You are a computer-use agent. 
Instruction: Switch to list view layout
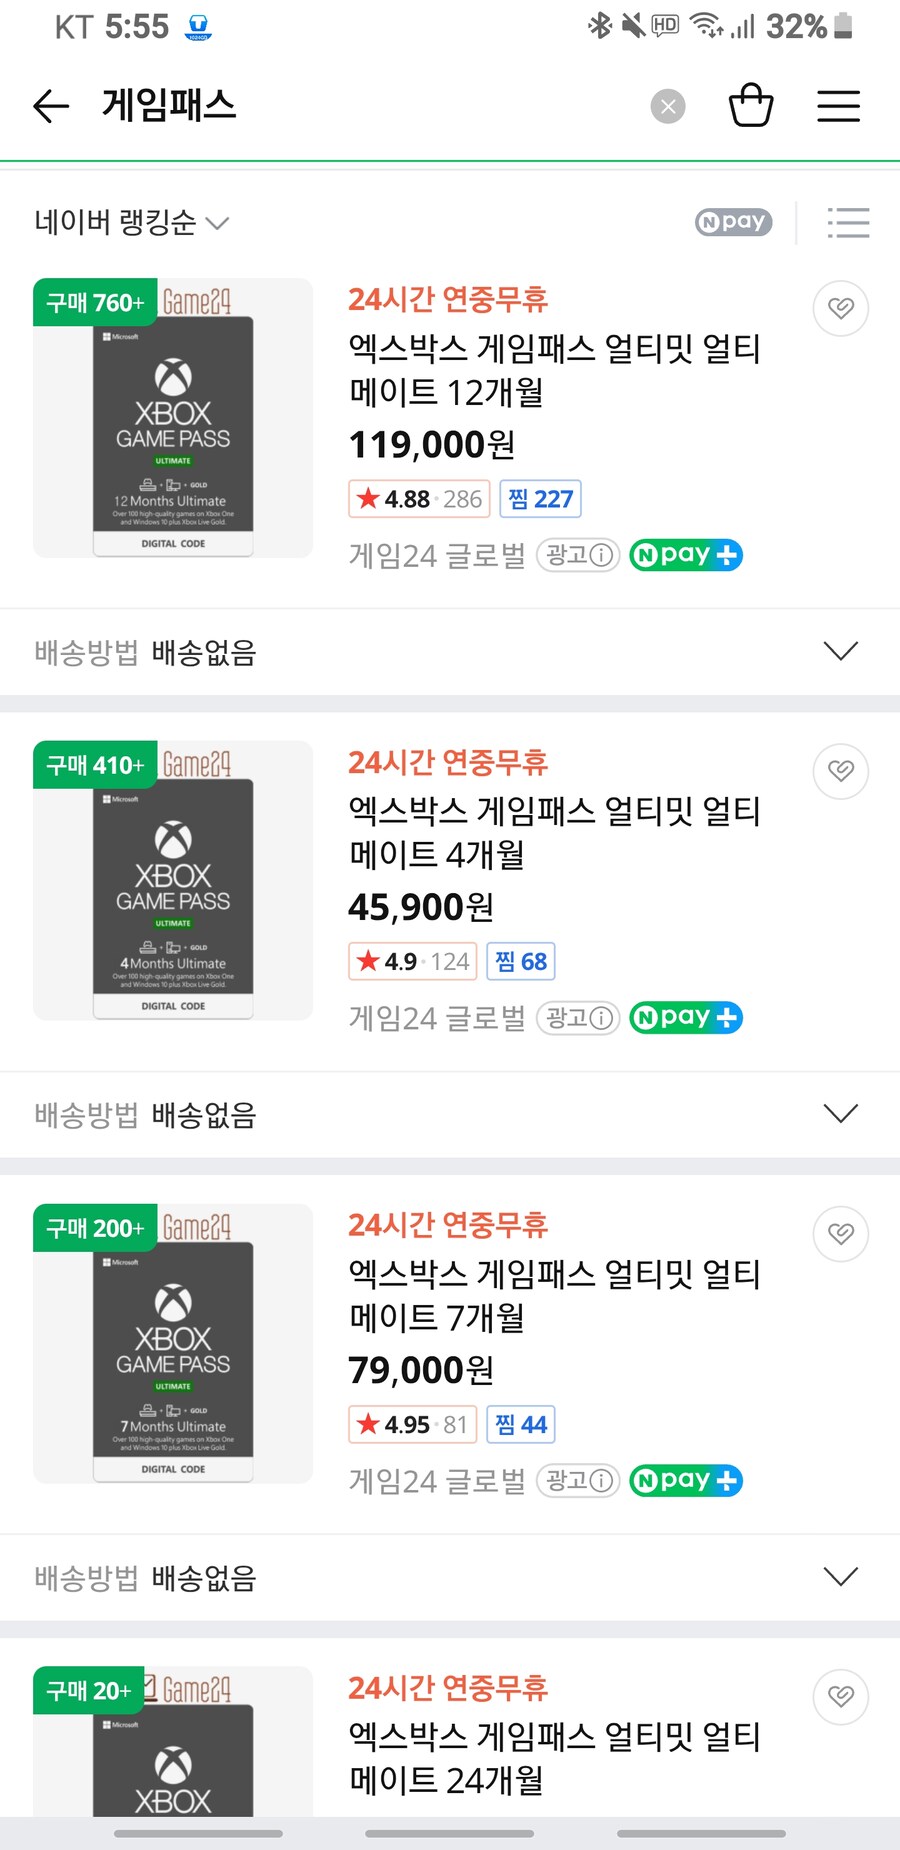[x=848, y=222]
